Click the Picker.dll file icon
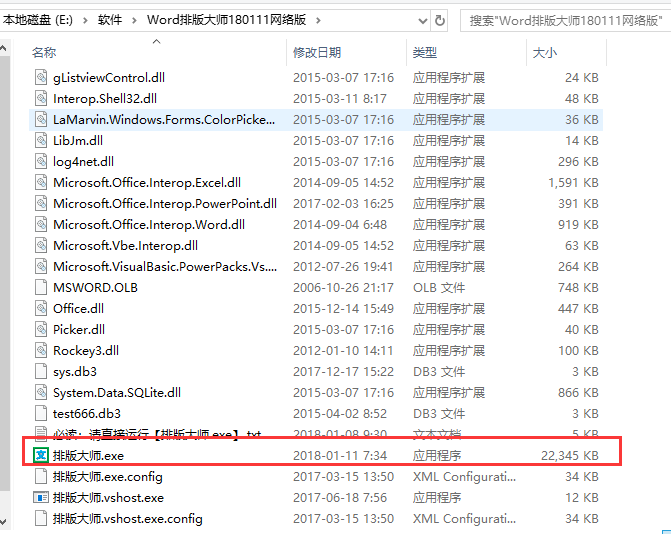Image resolution: width=671 pixels, height=534 pixels. tap(41, 329)
